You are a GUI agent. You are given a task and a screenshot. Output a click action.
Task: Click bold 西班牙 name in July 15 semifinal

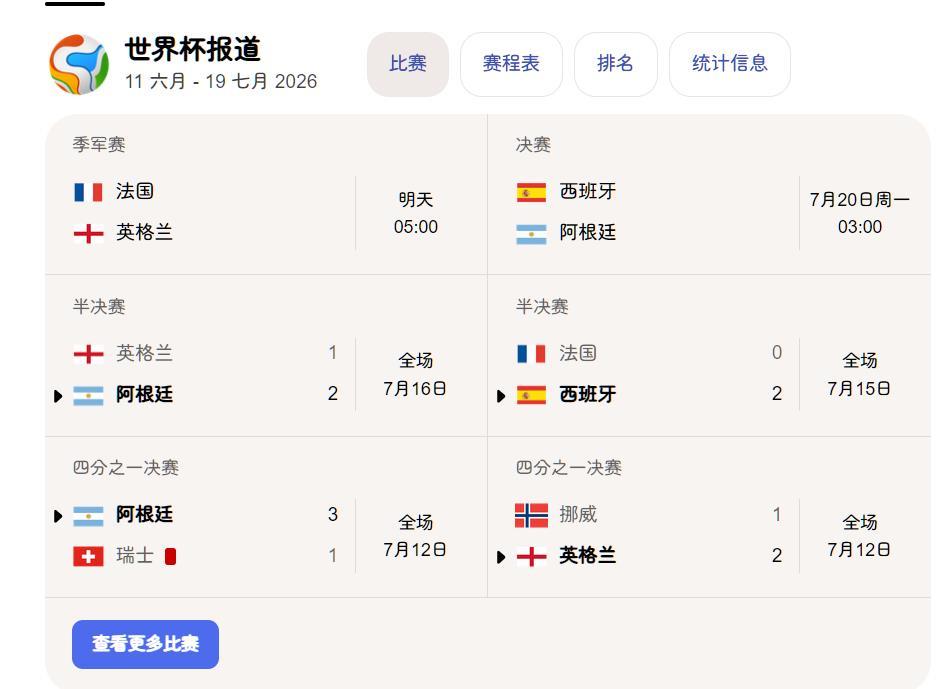588,394
